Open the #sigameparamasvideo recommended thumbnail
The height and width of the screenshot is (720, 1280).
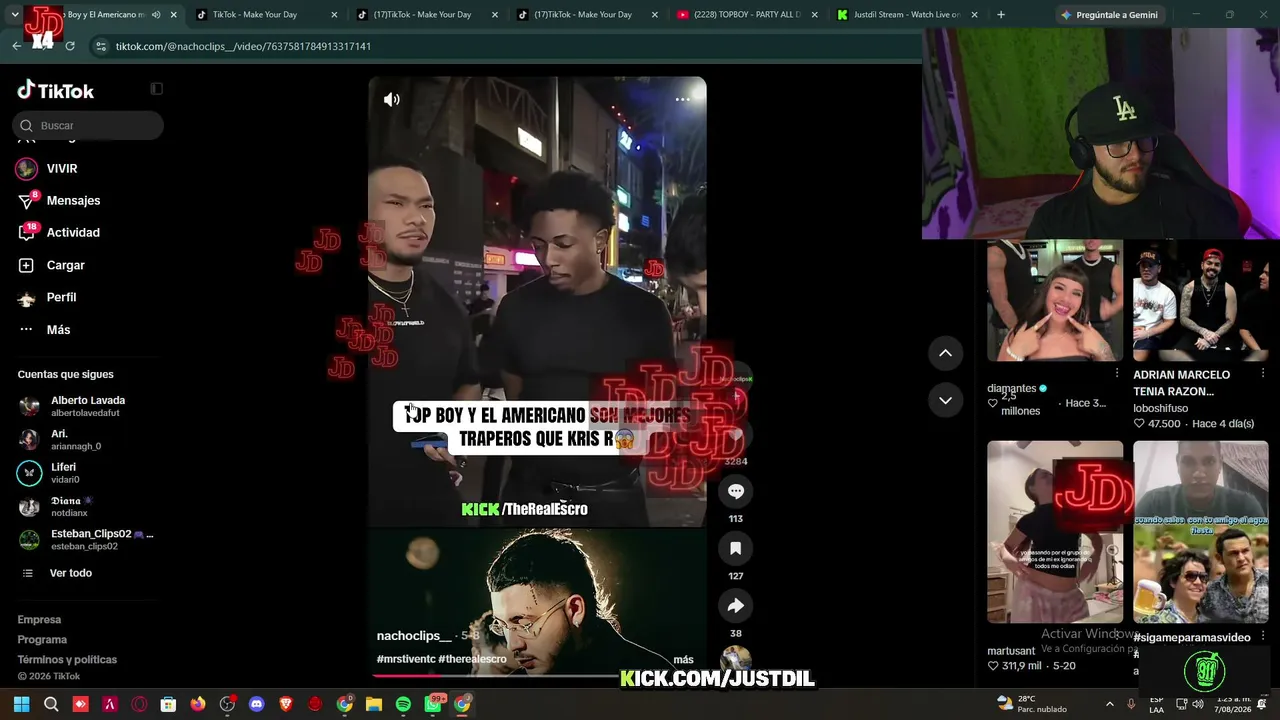1201,532
